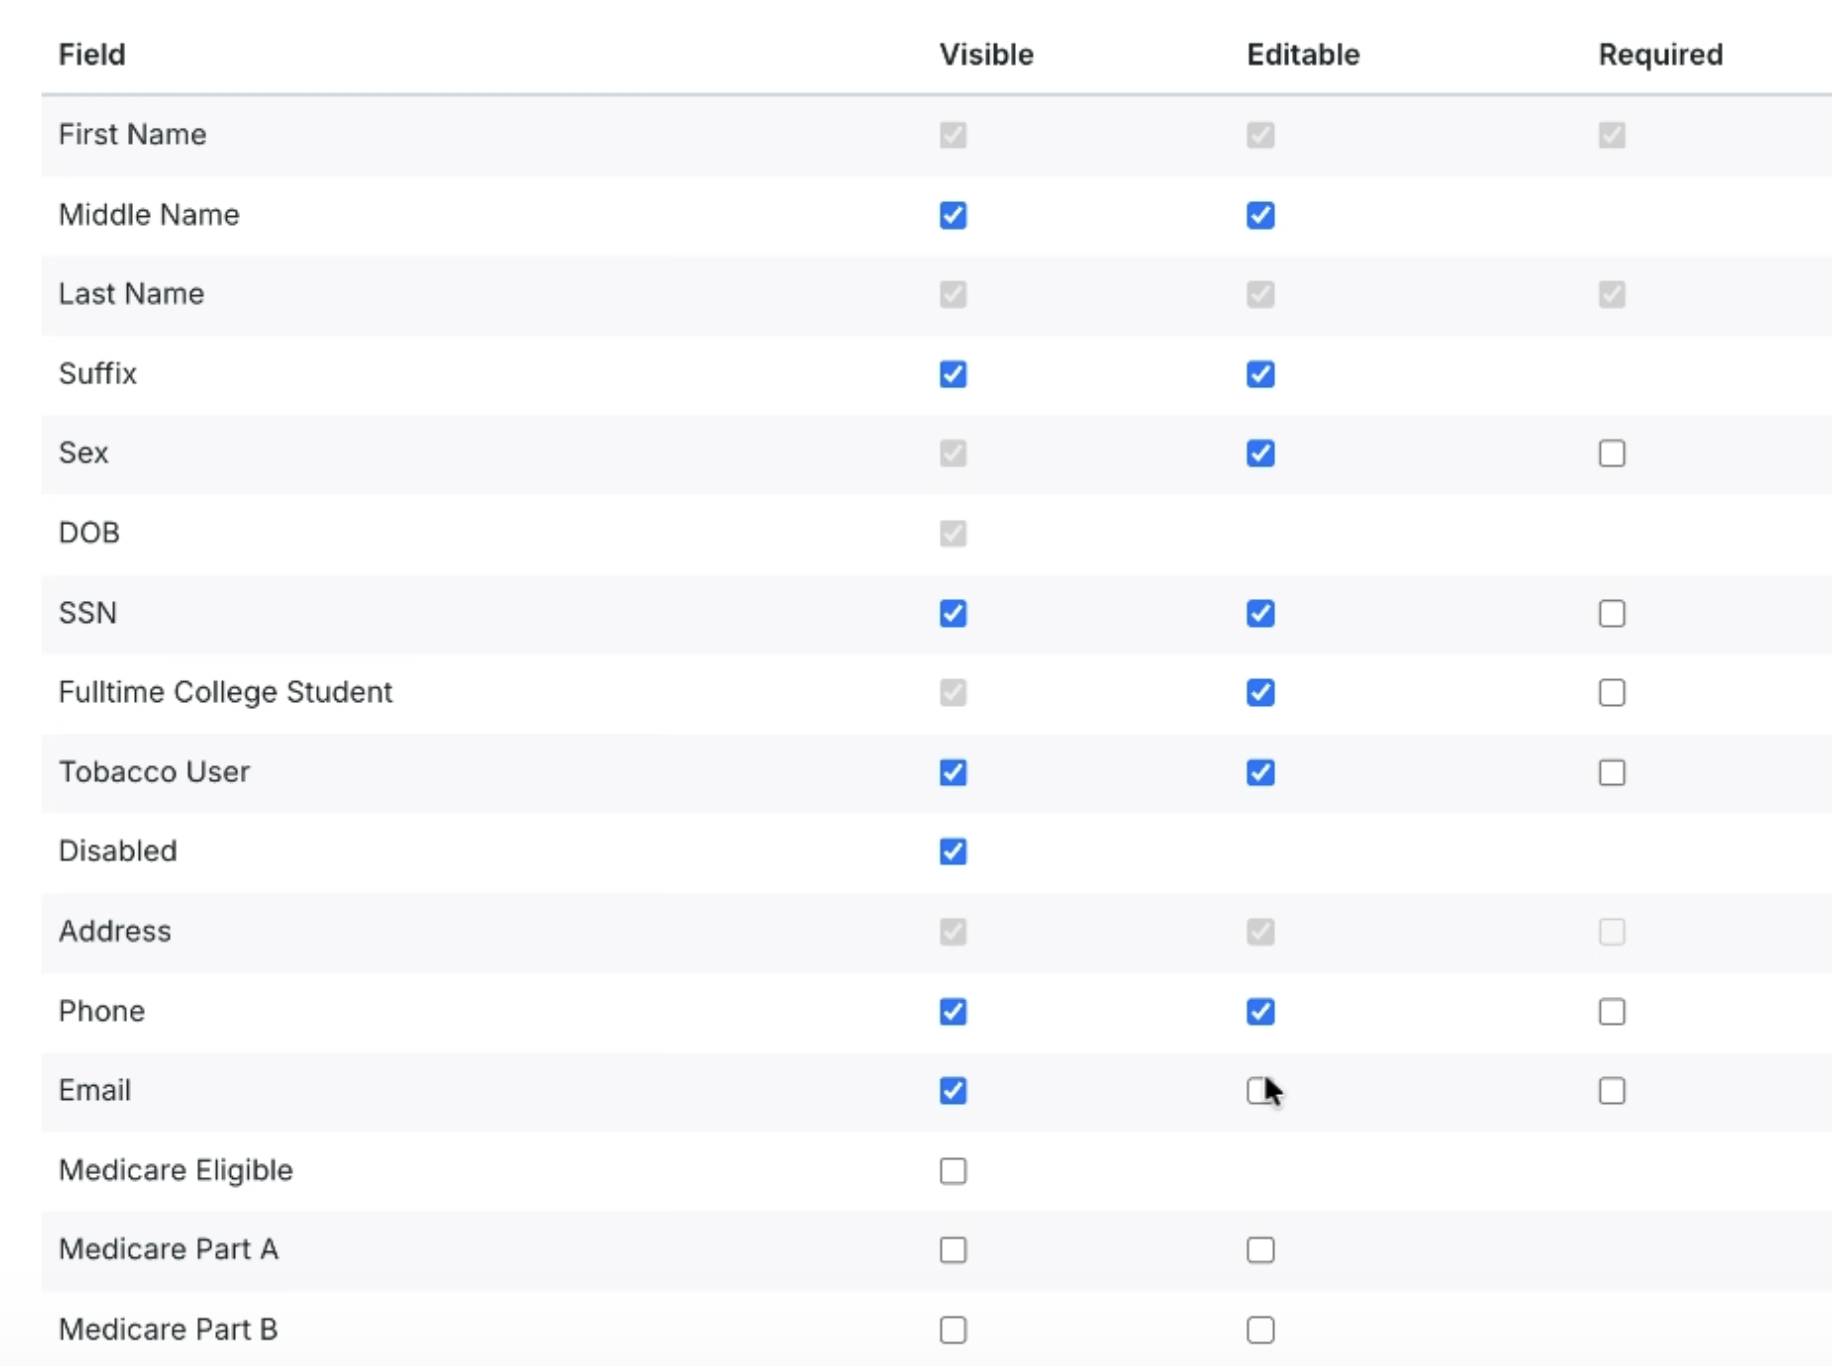The height and width of the screenshot is (1366, 1832).
Task: Check Editable for Medicare Part B
Action: [x=1260, y=1329]
